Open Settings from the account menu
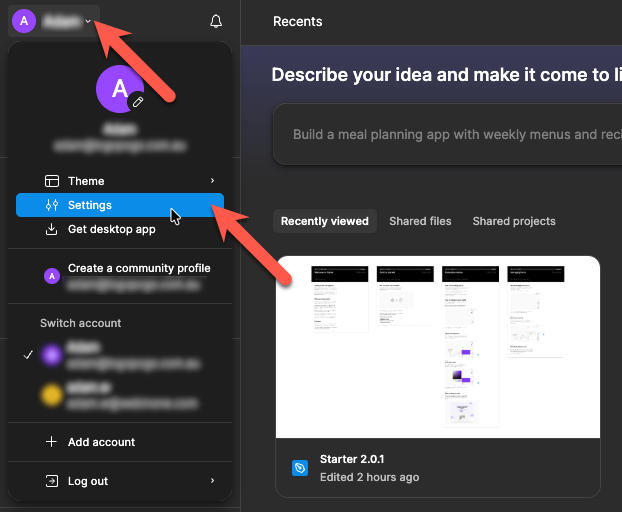Screen dimensions: 622x512 [120, 205]
